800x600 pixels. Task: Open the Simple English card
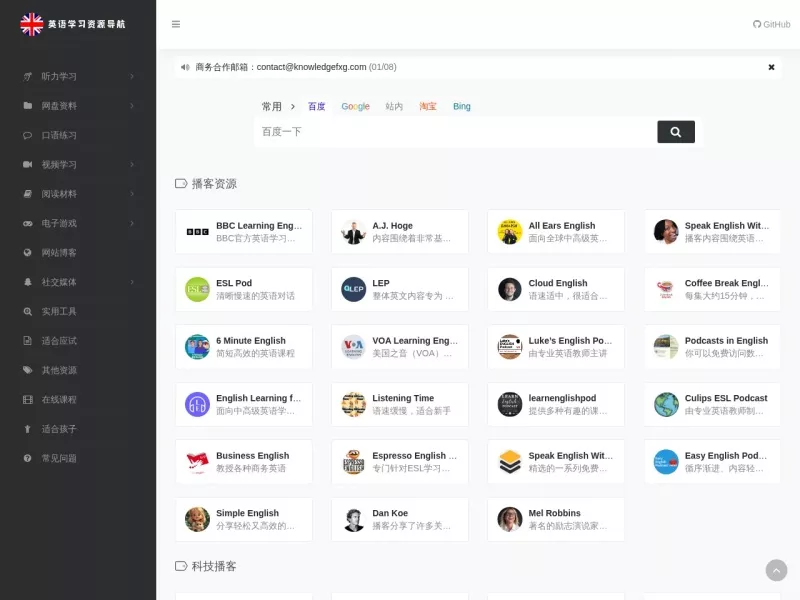[x=244, y=519]
